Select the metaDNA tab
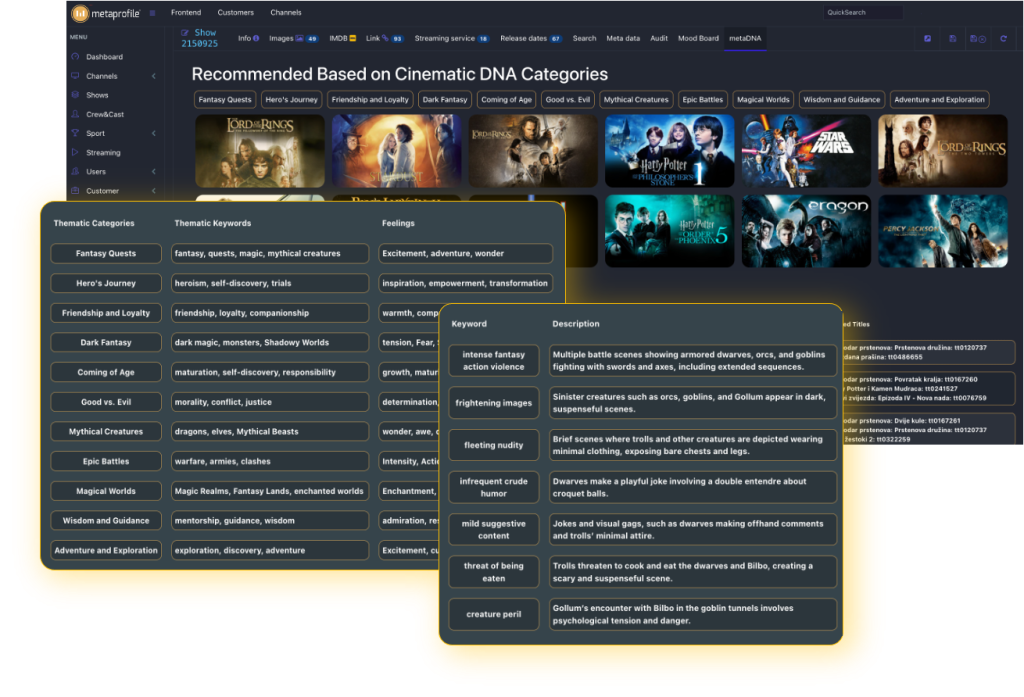 pos(745,39)
